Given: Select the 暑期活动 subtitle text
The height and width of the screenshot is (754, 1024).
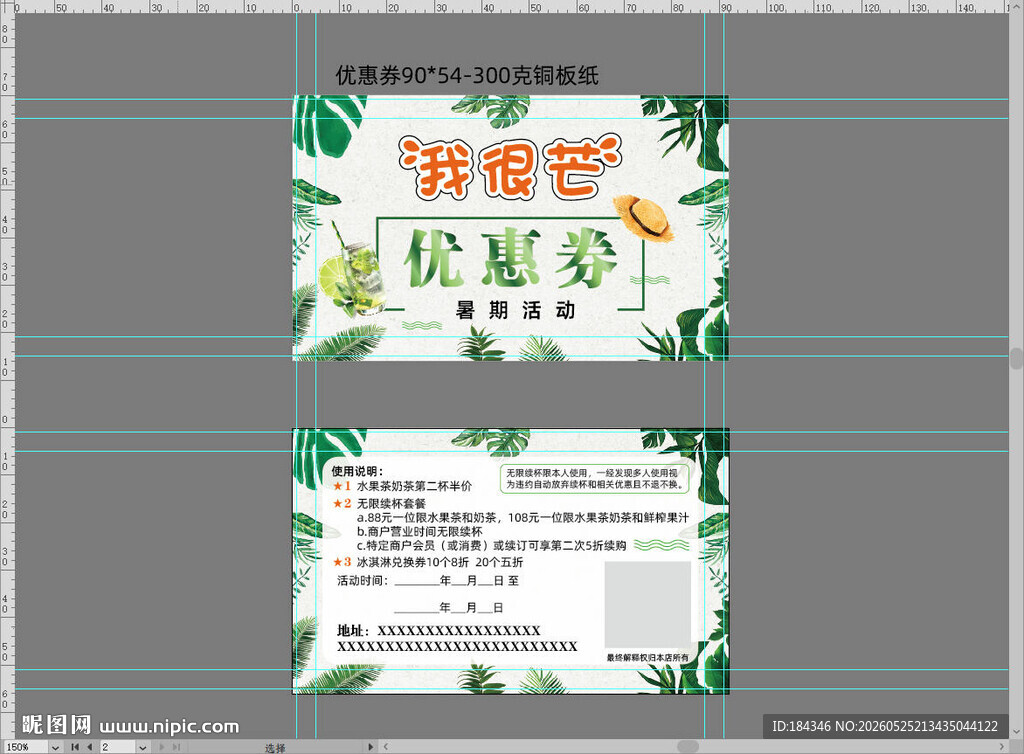Looking at the screenshot, I should pyautogui.click(x=515, y=310).
